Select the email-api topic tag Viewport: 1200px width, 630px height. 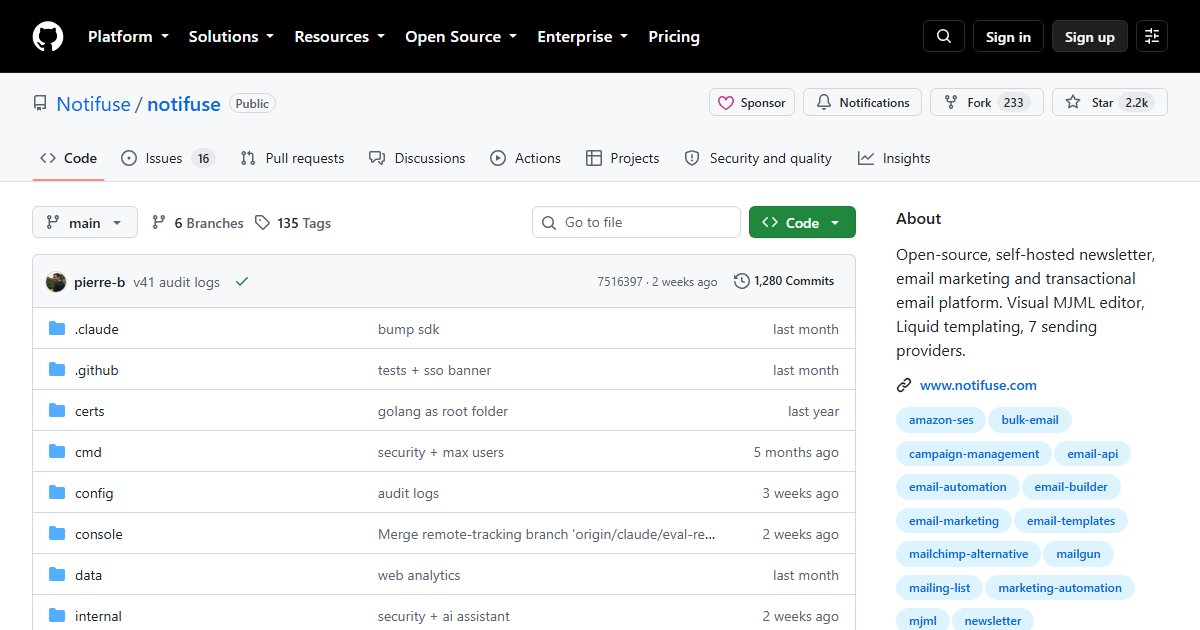[1092, 454]
